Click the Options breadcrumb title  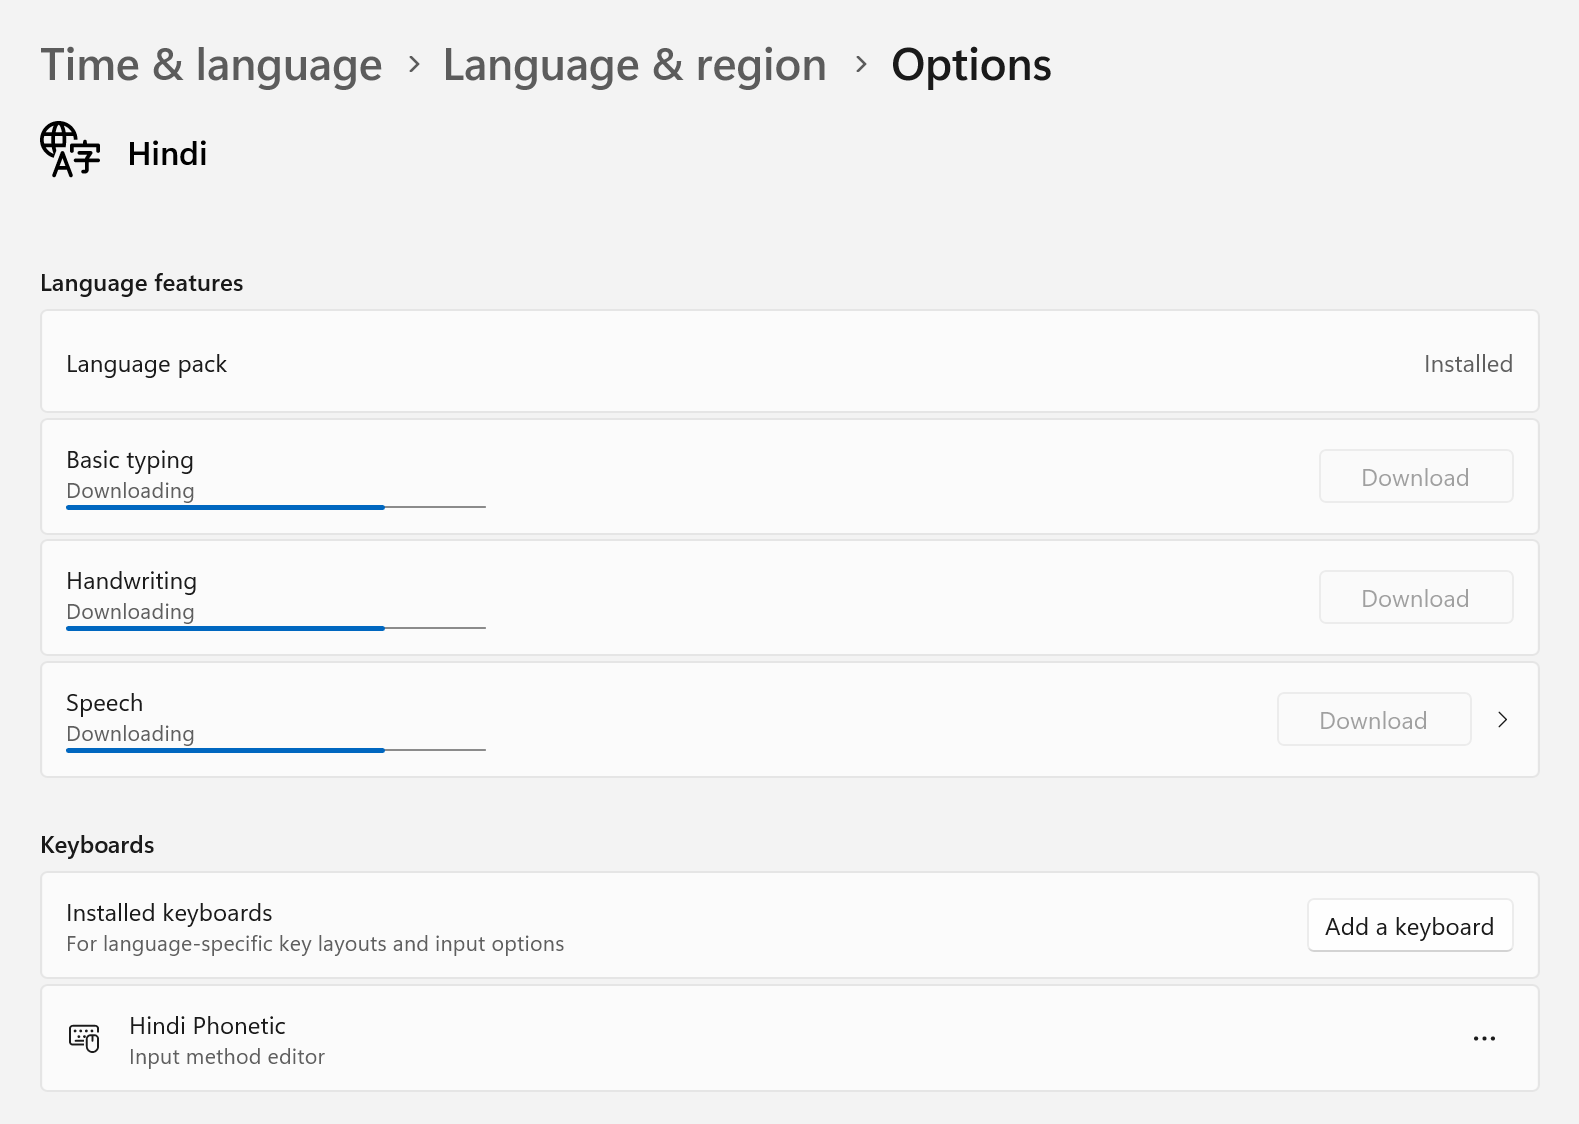pyautogui.click(x=970, y=65)
